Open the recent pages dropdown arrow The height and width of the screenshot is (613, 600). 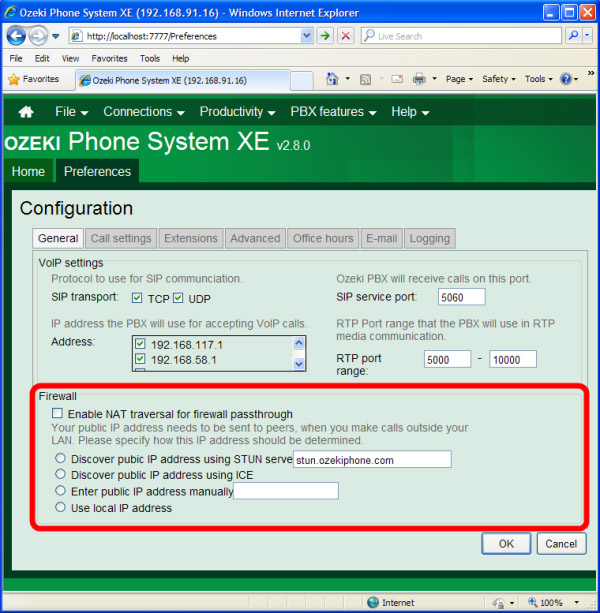point(56,36)
